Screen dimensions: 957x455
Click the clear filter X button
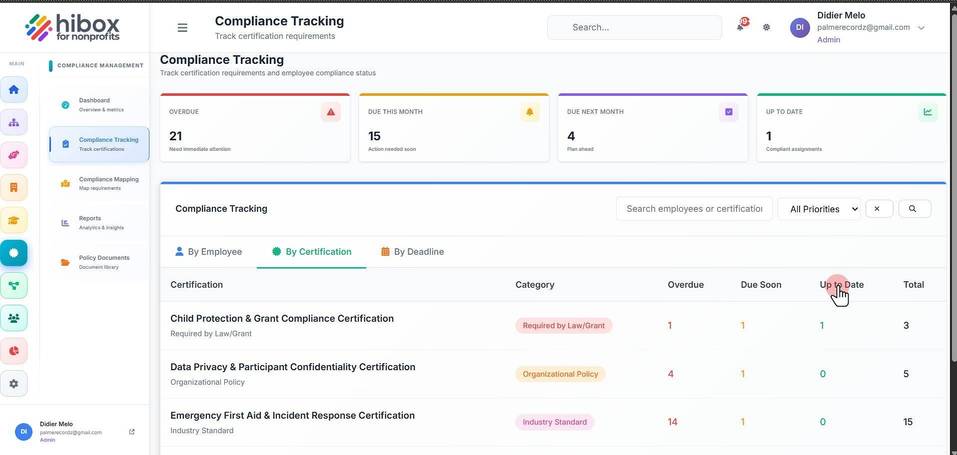point(879,209)
